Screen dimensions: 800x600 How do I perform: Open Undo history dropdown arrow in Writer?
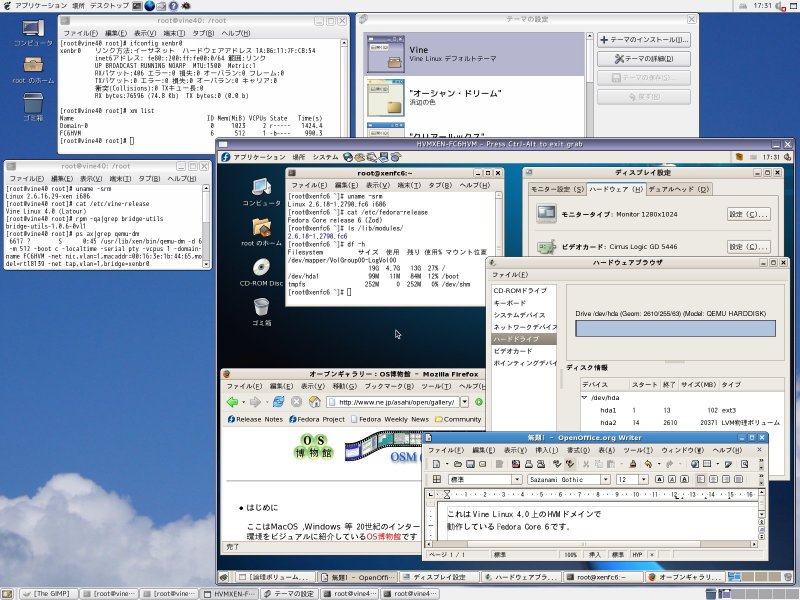pyautogui.click(x=659, y=464)
